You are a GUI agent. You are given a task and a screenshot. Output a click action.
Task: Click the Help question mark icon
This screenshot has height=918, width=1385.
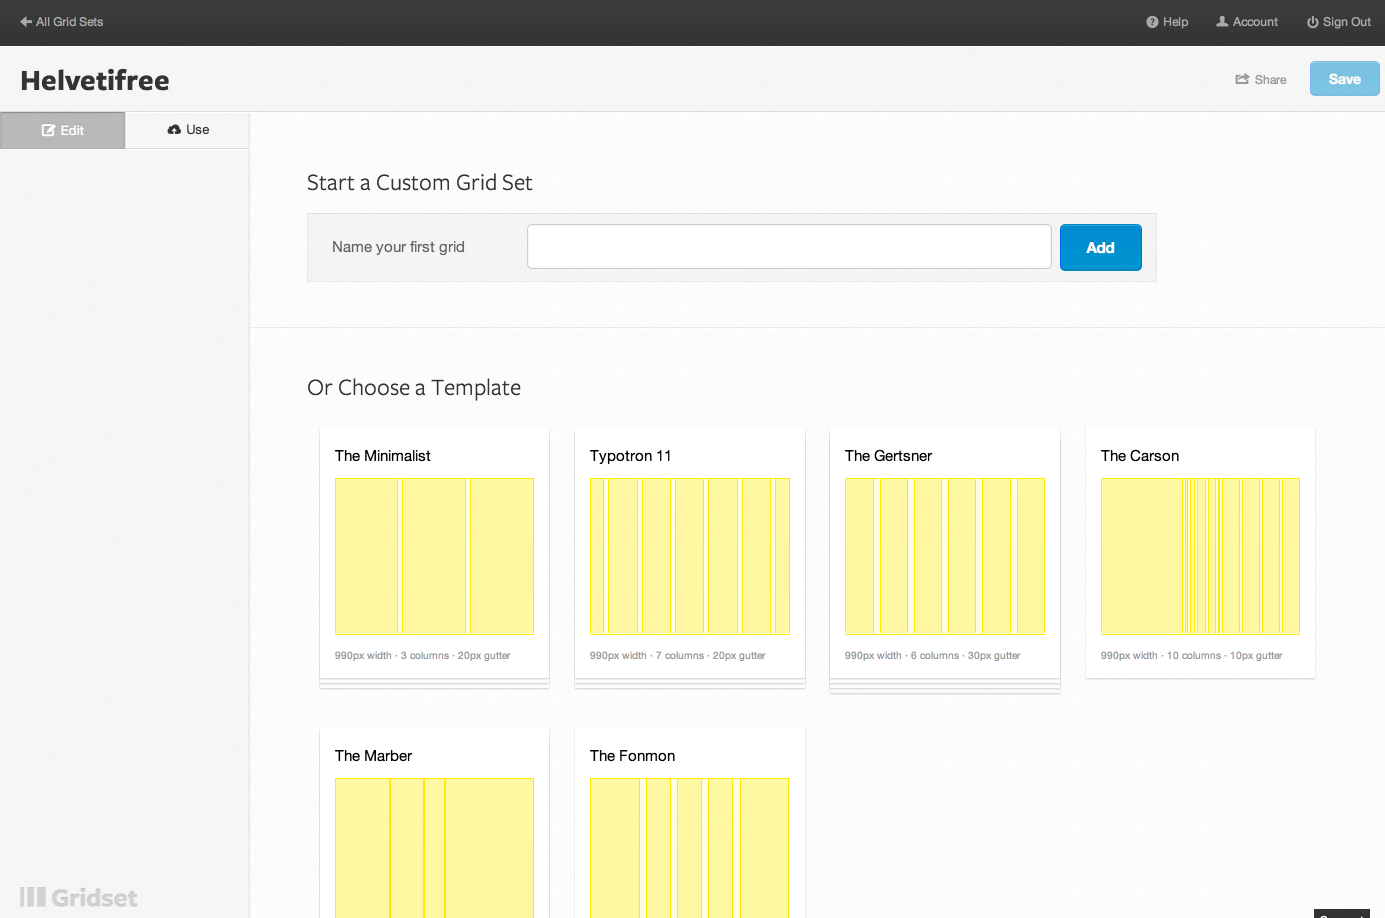[x=1152, y=22]
